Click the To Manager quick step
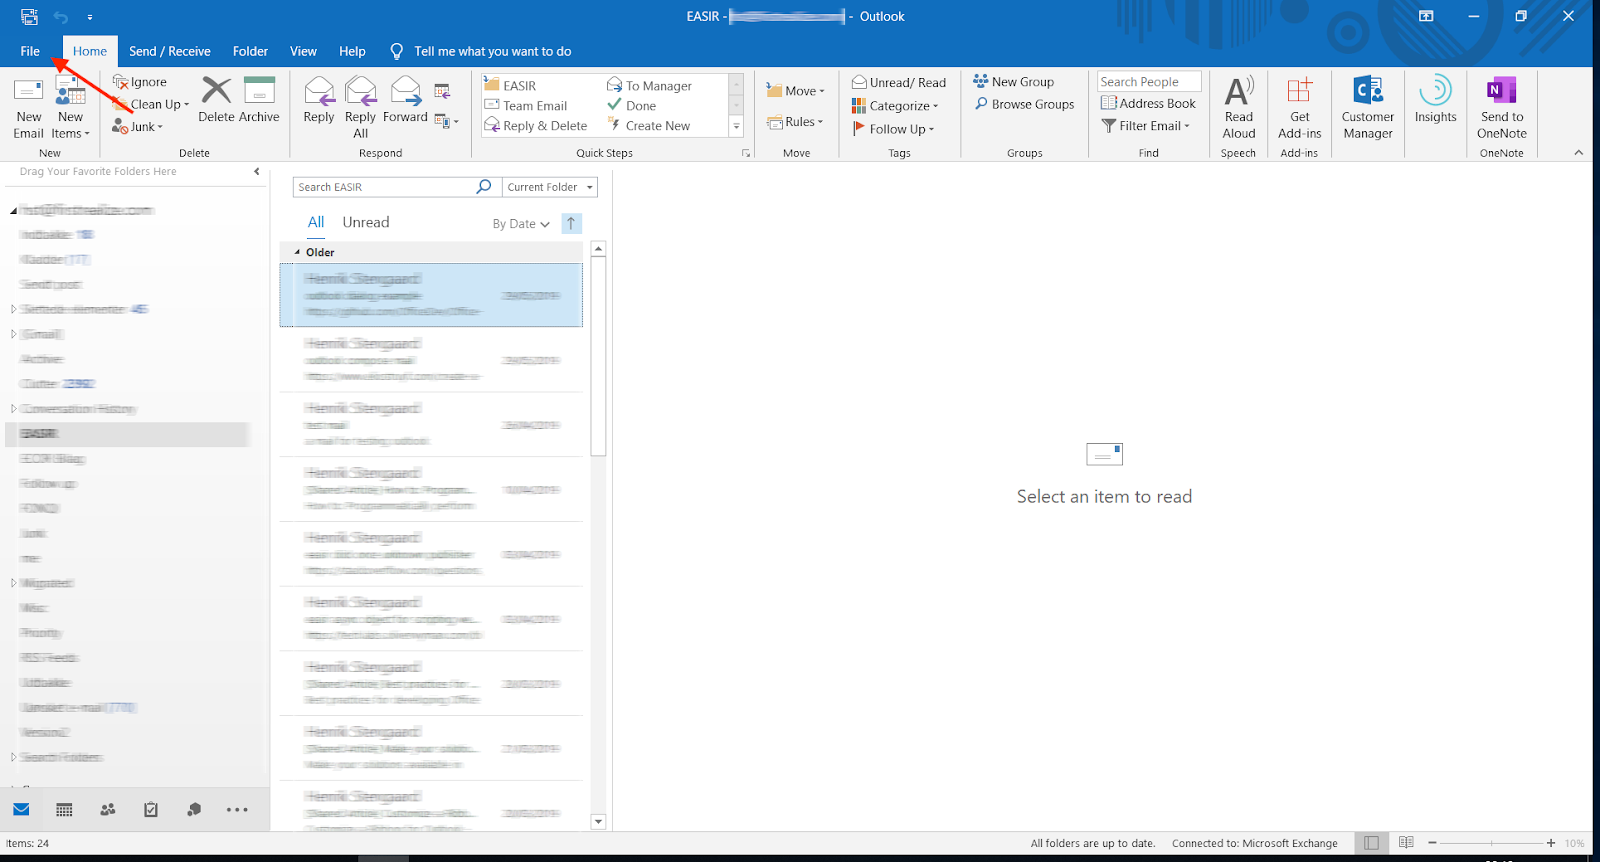Screen dimensions: 1600x862 649,86
